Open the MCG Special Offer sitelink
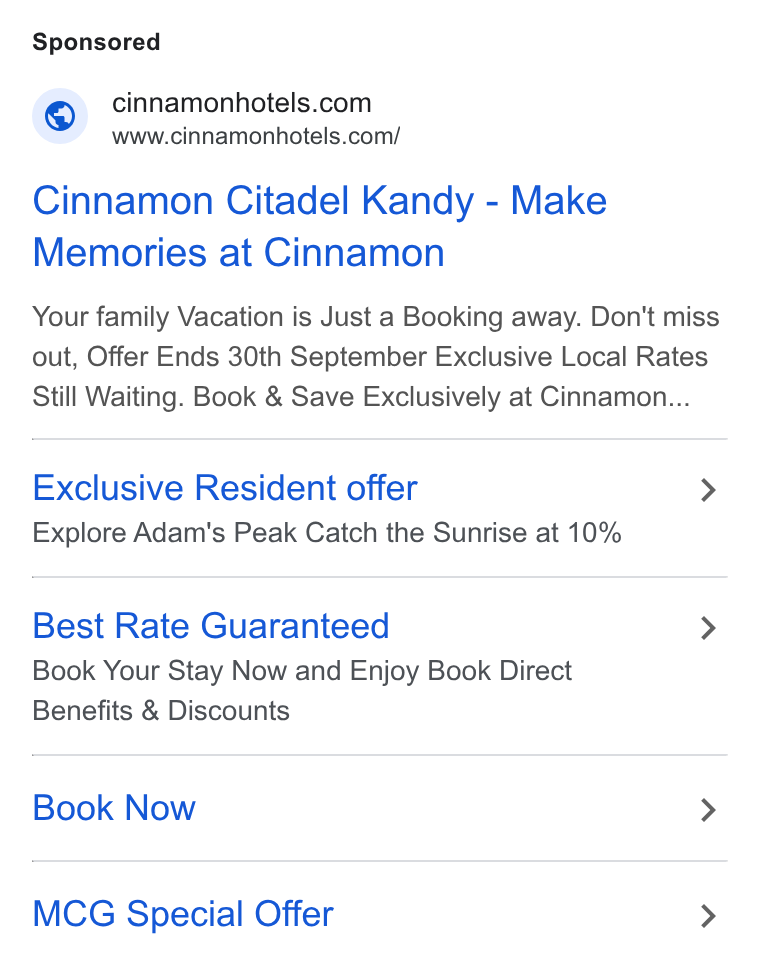 [x=183, y=914]
